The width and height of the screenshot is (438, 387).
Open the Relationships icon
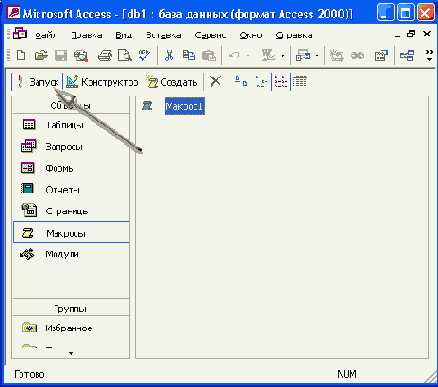[407, 56]
